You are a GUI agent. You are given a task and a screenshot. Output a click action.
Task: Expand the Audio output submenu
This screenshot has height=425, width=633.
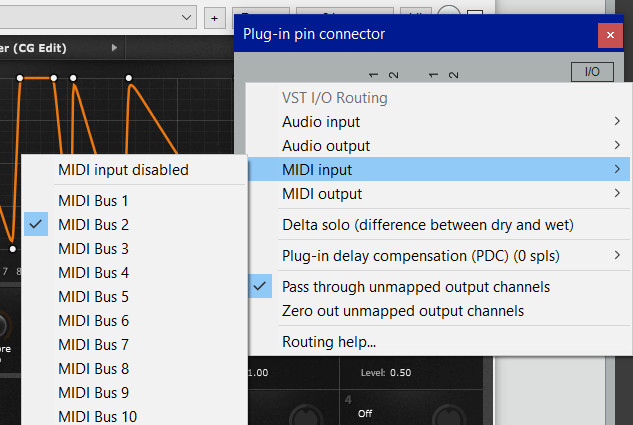440,145
